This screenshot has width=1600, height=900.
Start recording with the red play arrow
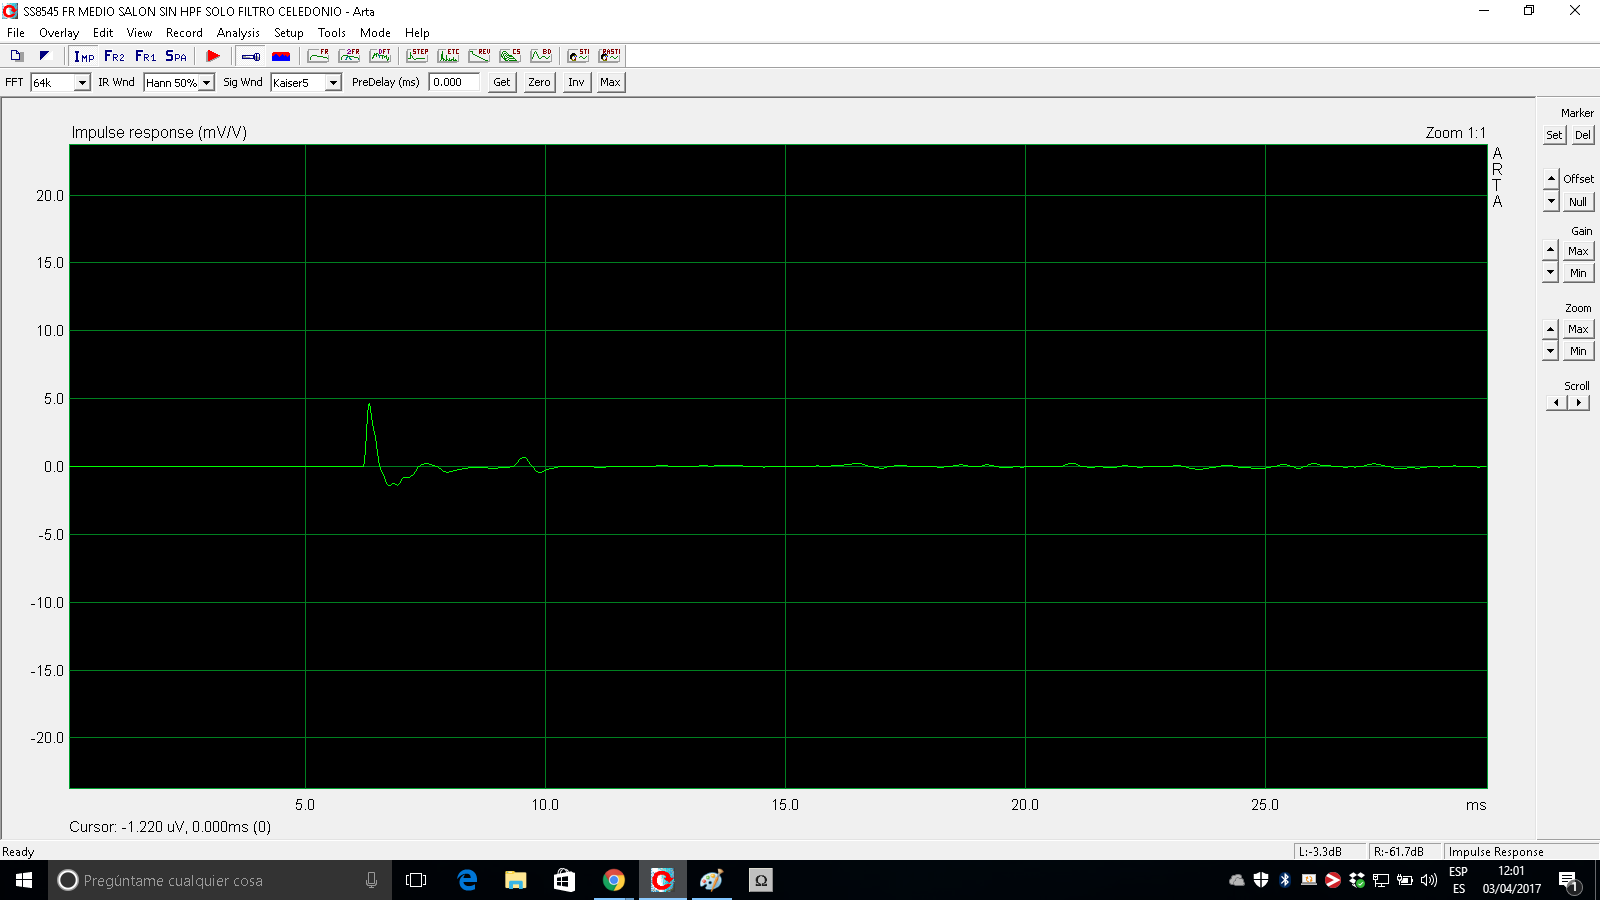click(x=213, y=56)
